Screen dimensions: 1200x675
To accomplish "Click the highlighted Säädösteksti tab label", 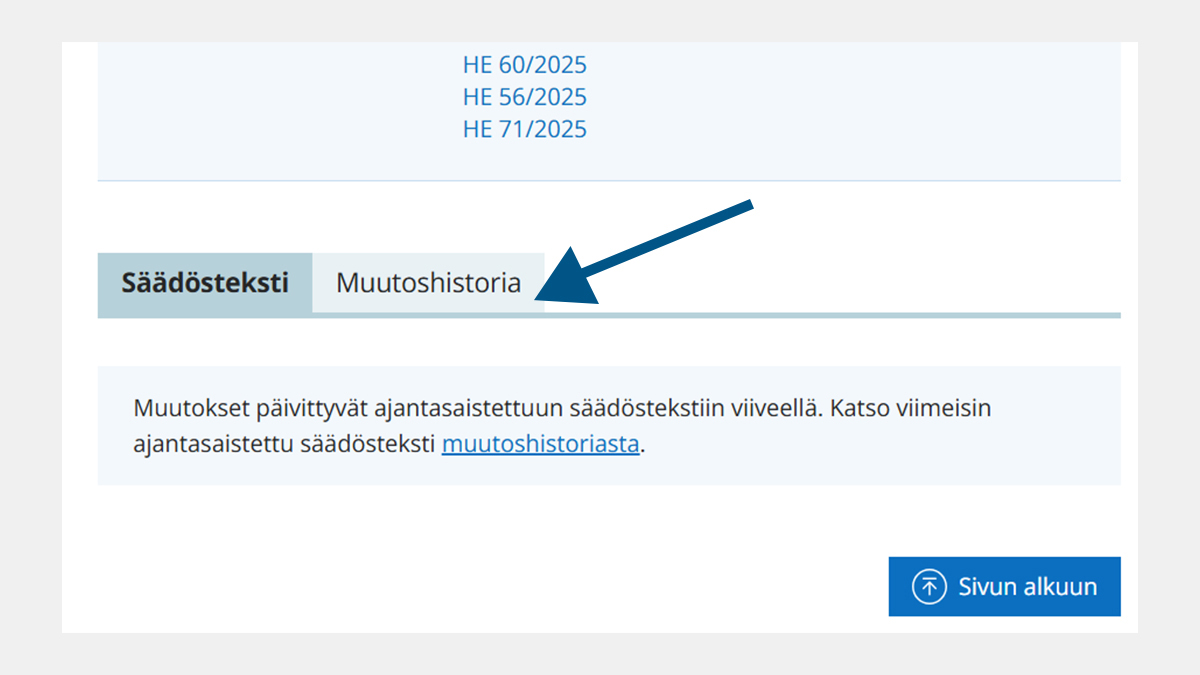I will coord(203,283).
